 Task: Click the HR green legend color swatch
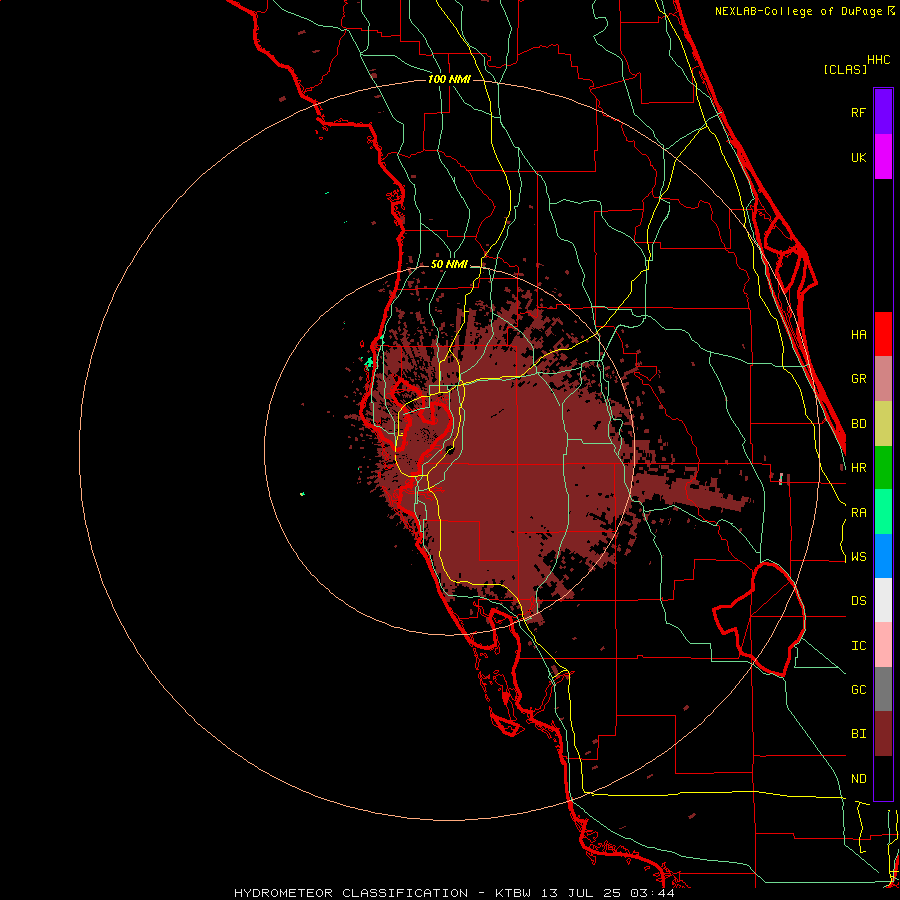pos(883,468)
